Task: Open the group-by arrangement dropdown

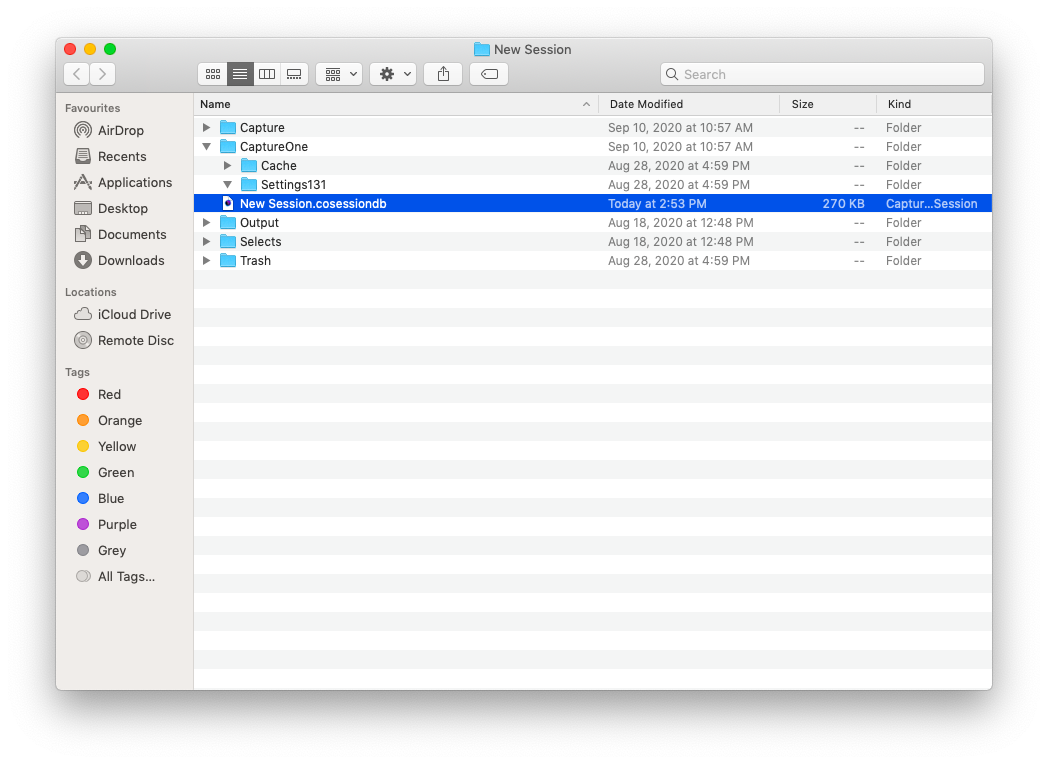Action: [x=340, y=74]
